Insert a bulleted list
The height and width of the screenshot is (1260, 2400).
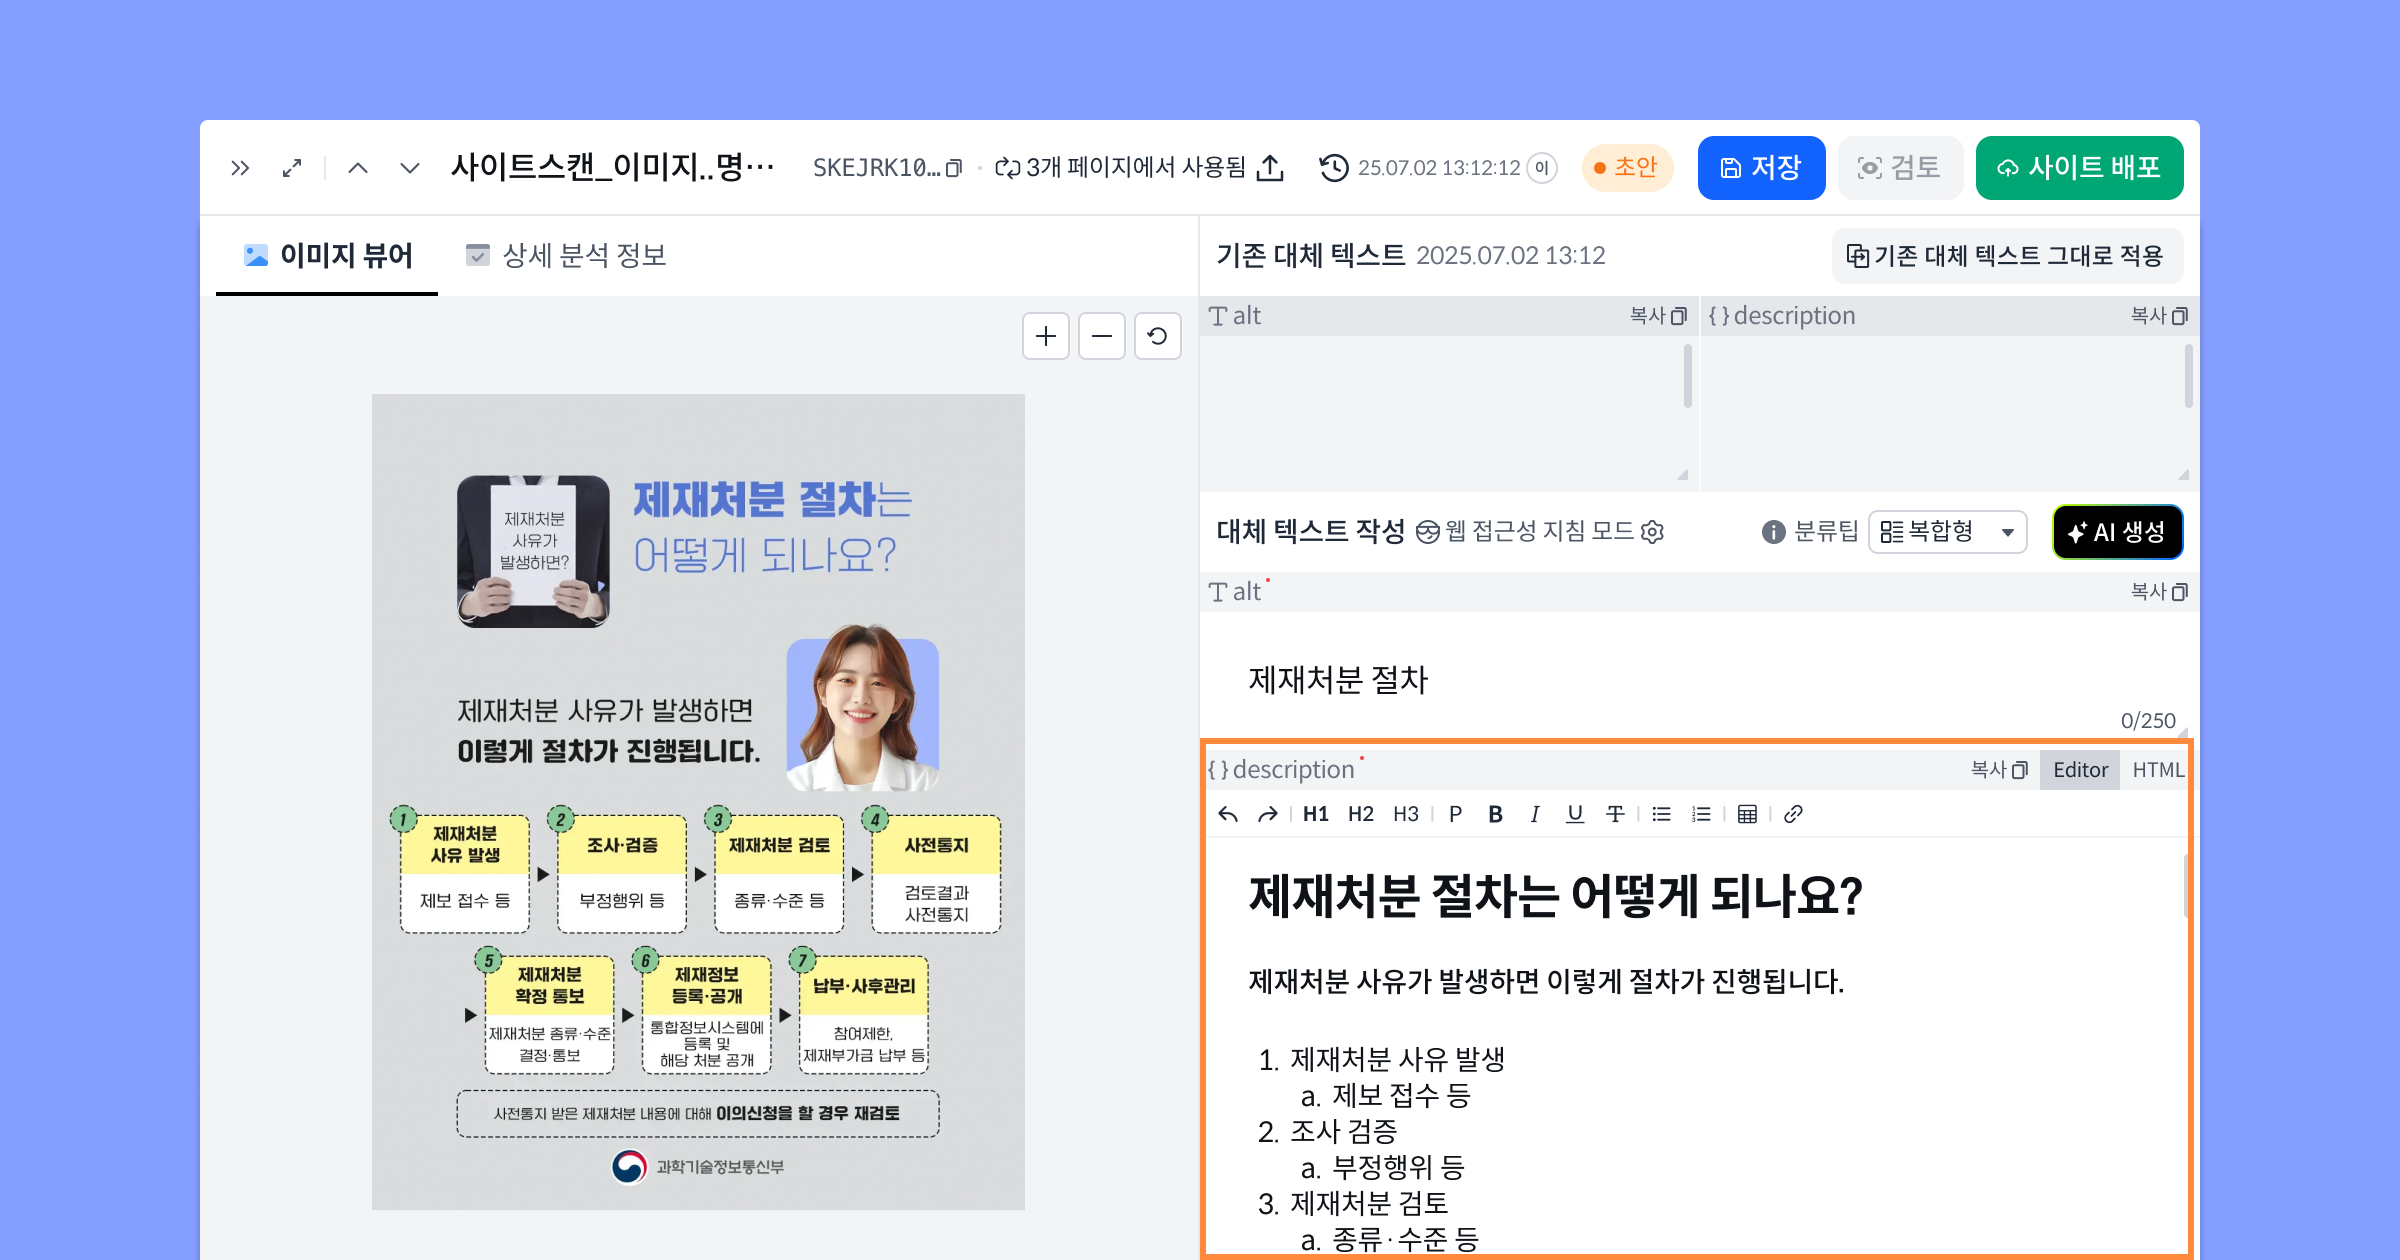click(x=1662, y=814)
